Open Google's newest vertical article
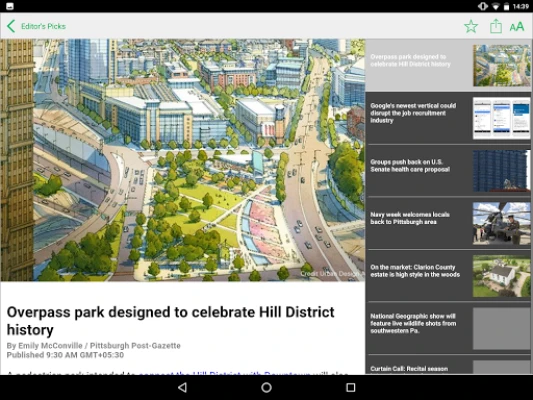Image resolution: width=533 pixels, height=400 pixels. pyautogui.click(x=449, y=118)
